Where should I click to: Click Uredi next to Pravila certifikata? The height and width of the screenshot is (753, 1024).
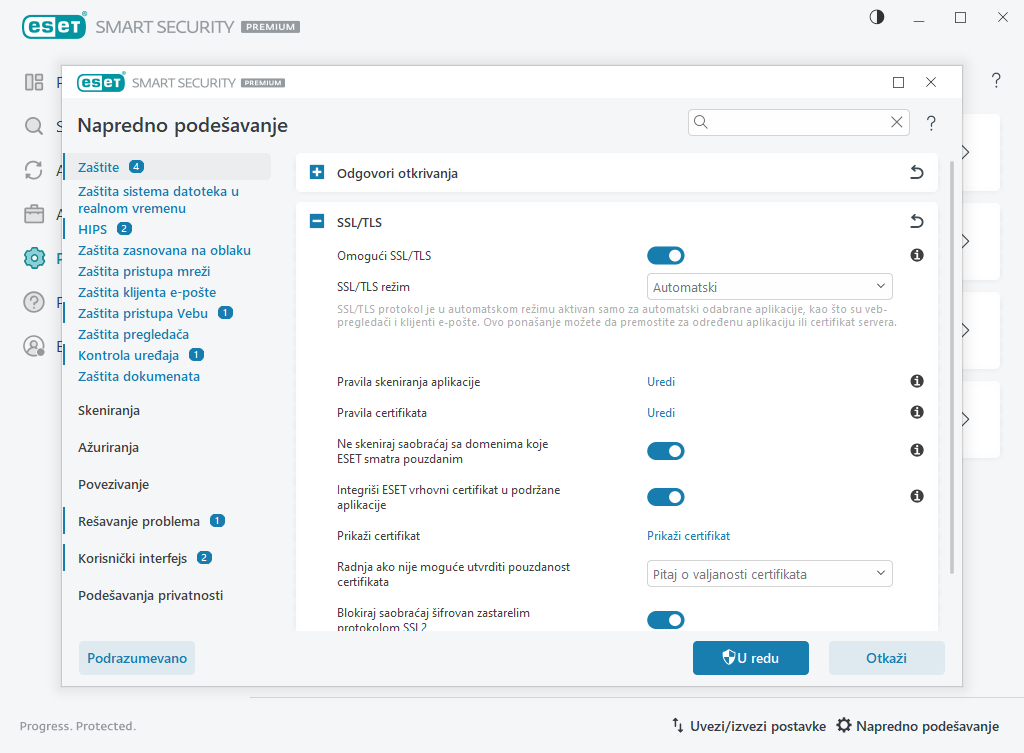click(660, 412)
